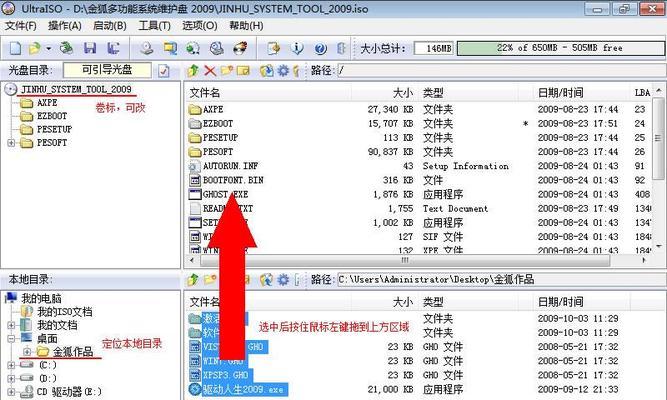The image size is (667, 400).
Task: Expand the open-file dropdown arrow in toolbar
Action: 48,49
